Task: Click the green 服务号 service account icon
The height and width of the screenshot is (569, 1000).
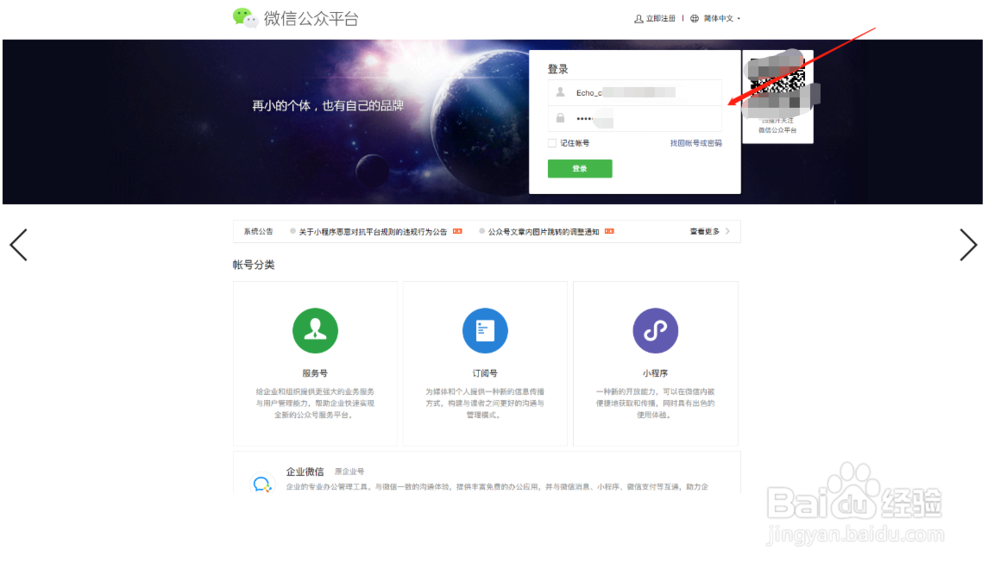Action: (x=315, y=330)
